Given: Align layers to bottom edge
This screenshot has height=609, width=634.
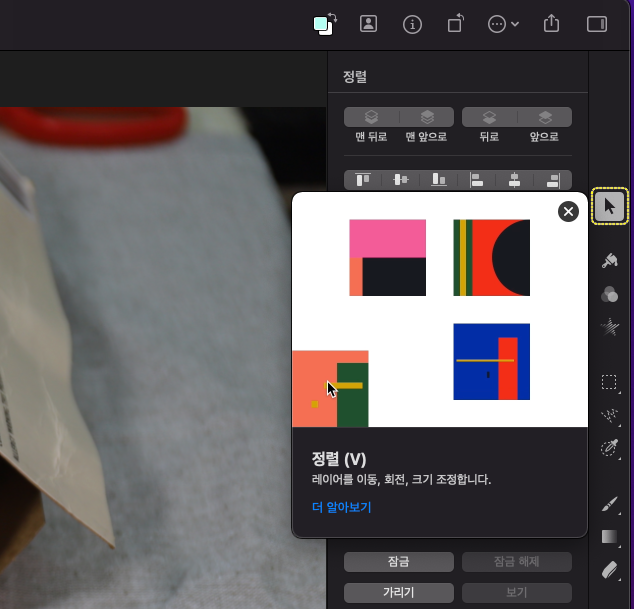Looking at the screenshot, I should coord(439,180).
